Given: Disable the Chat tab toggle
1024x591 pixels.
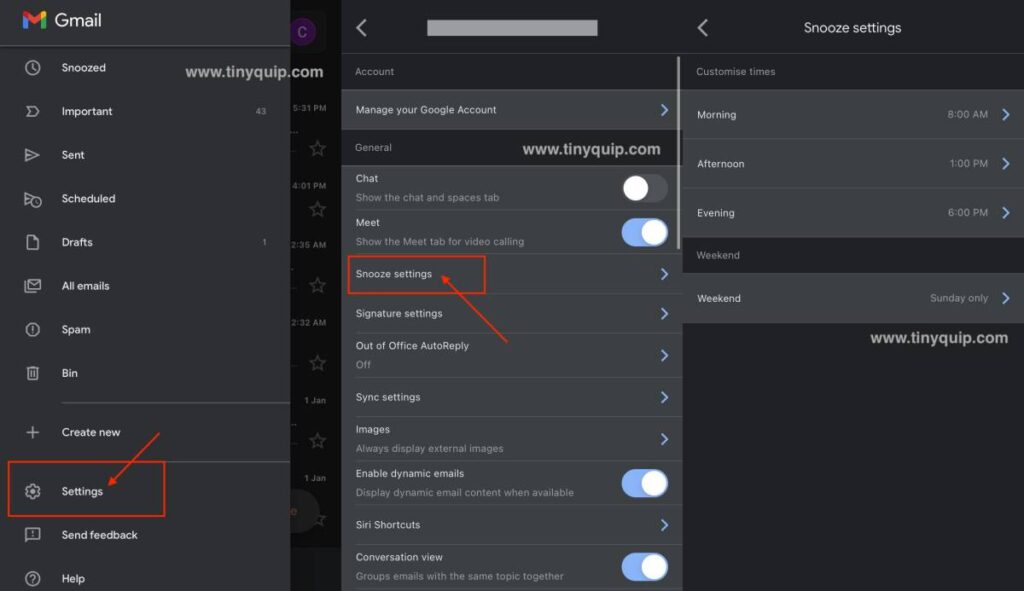Looking at the screenshot, I should (x=645, y=188).
